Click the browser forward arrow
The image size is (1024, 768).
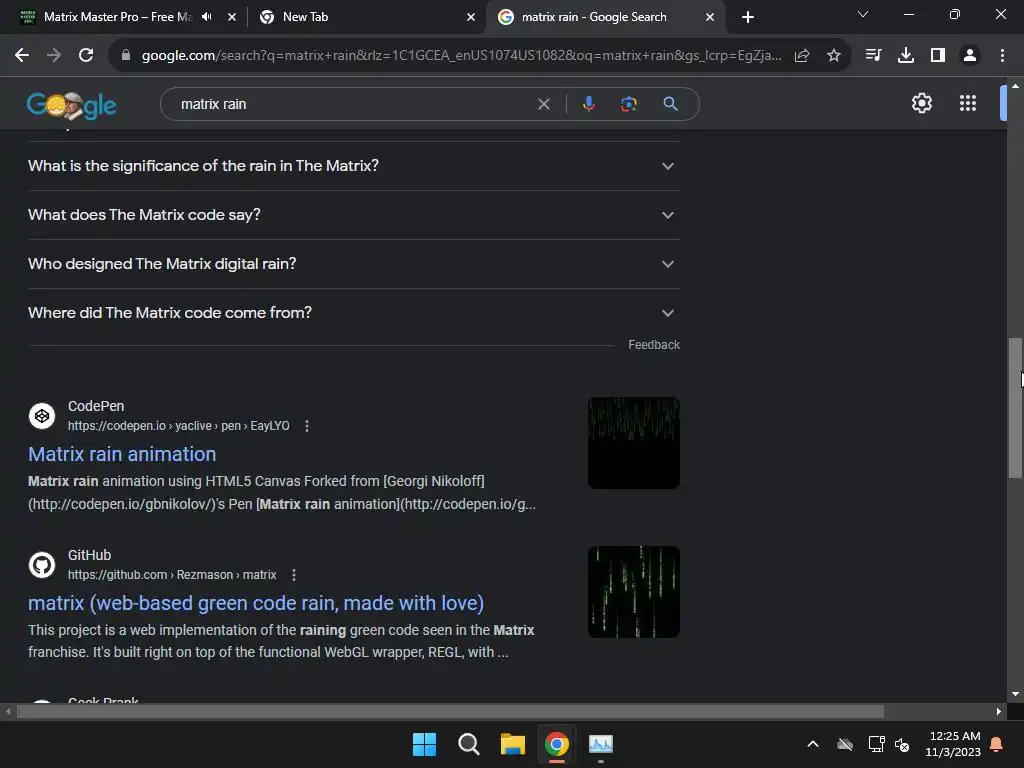coord(54,56)
